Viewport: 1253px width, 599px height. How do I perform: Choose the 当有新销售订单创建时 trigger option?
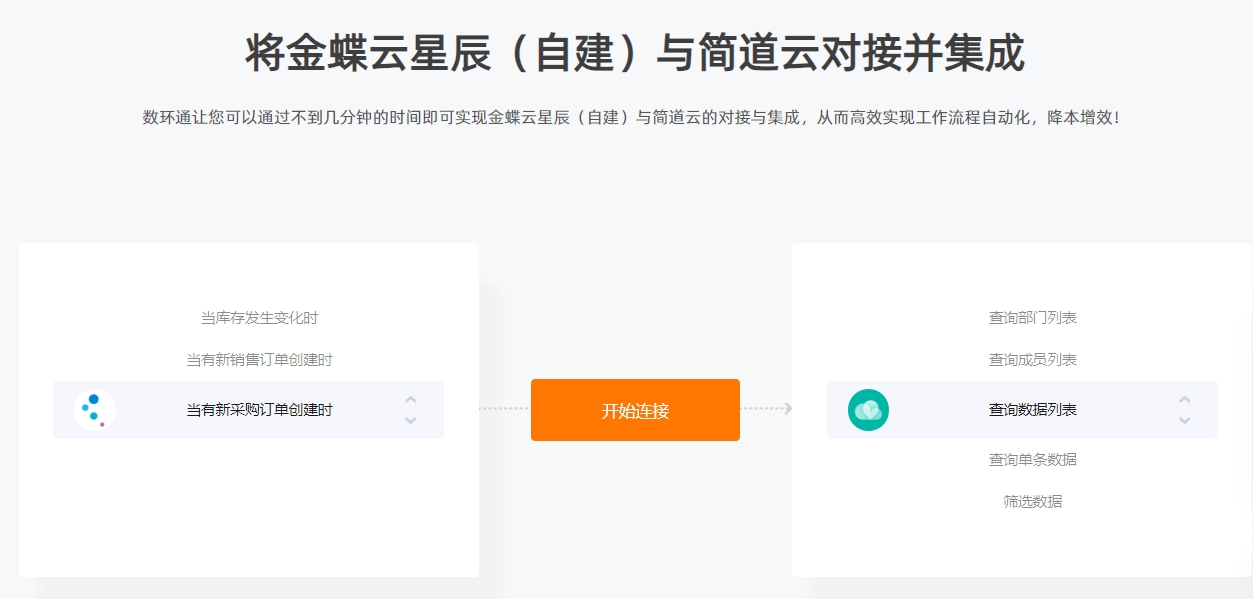(x=259, y=360)
